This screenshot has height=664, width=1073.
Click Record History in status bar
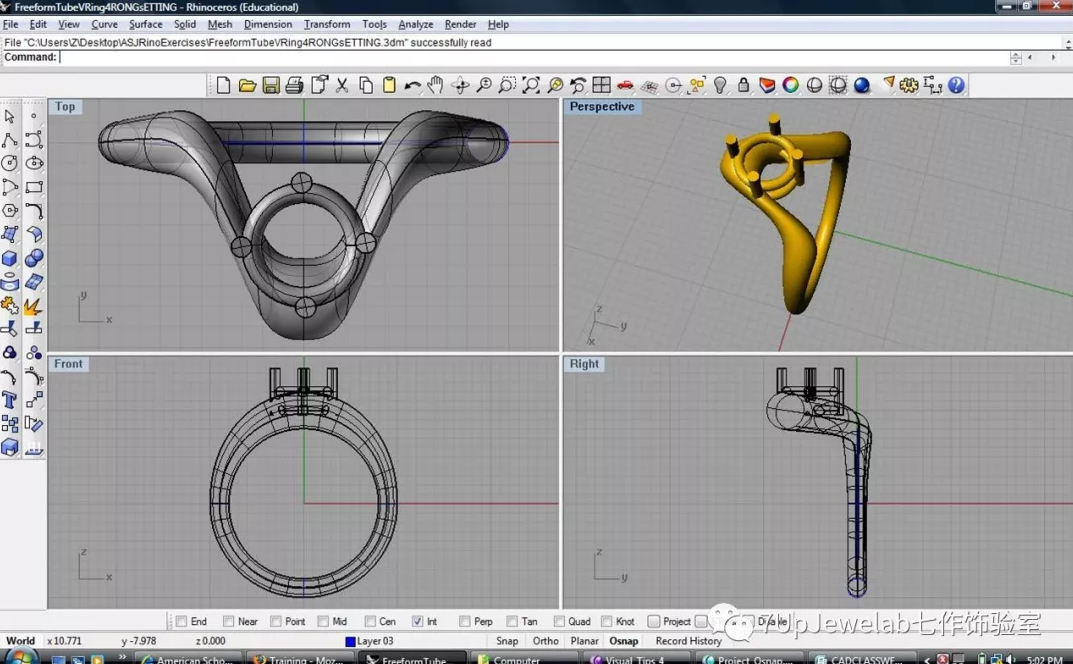point(688,641)
